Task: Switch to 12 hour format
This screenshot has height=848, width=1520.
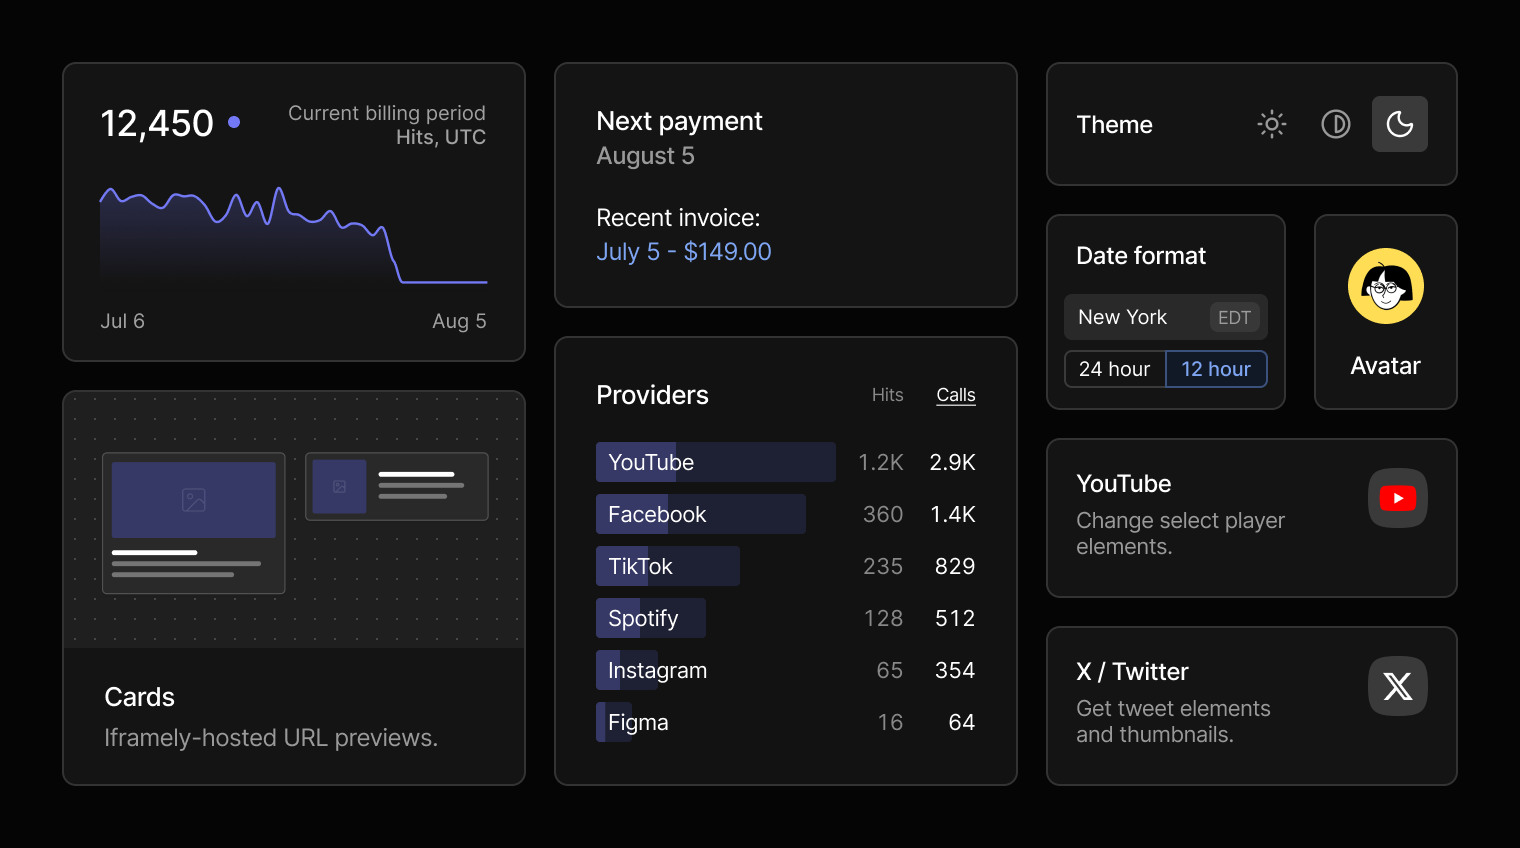Action: point(1216,369)
